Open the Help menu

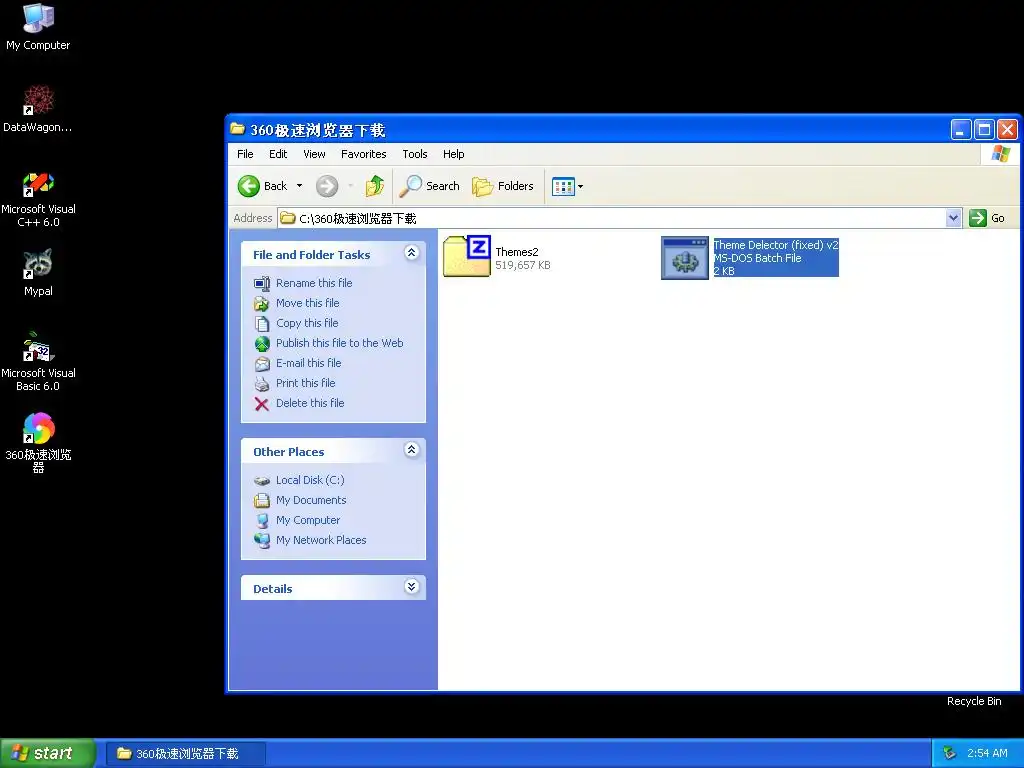[x=453, y=154]
